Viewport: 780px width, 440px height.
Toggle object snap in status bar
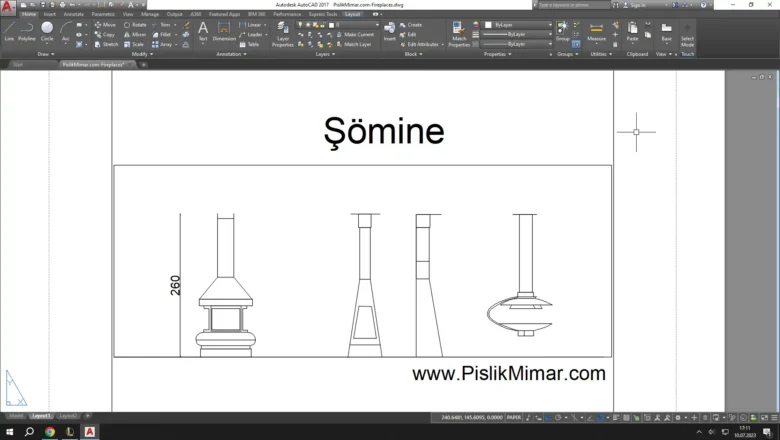(600, 418)
